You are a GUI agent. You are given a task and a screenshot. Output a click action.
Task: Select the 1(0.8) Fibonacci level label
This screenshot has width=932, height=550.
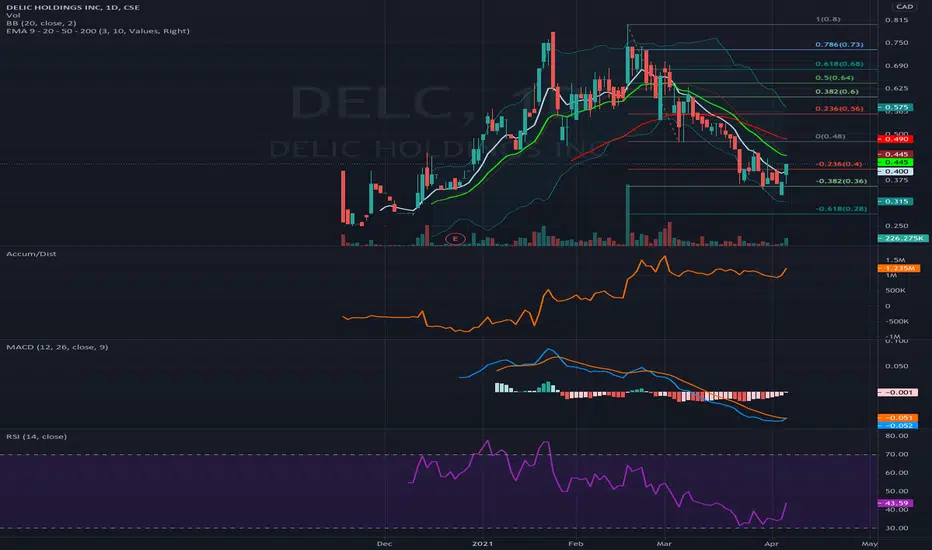pos(827,19)
